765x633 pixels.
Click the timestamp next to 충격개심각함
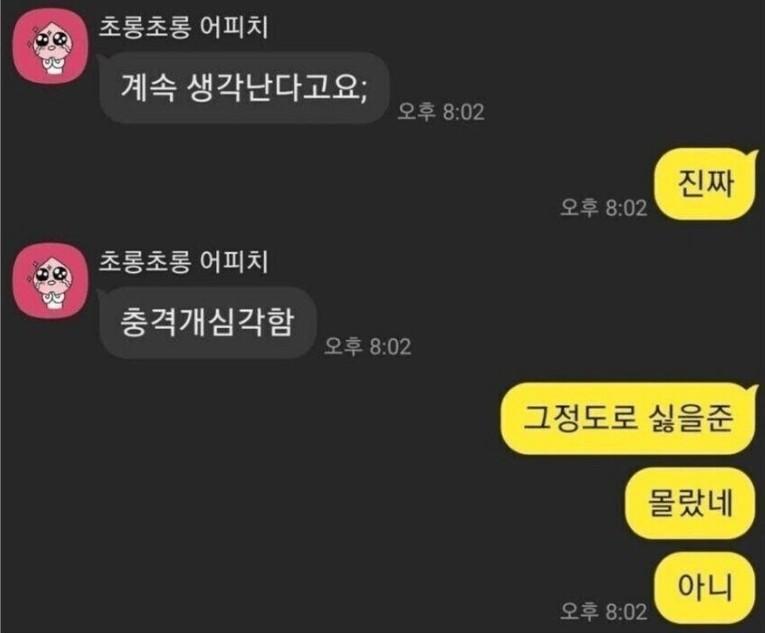[x=368, y=347]
